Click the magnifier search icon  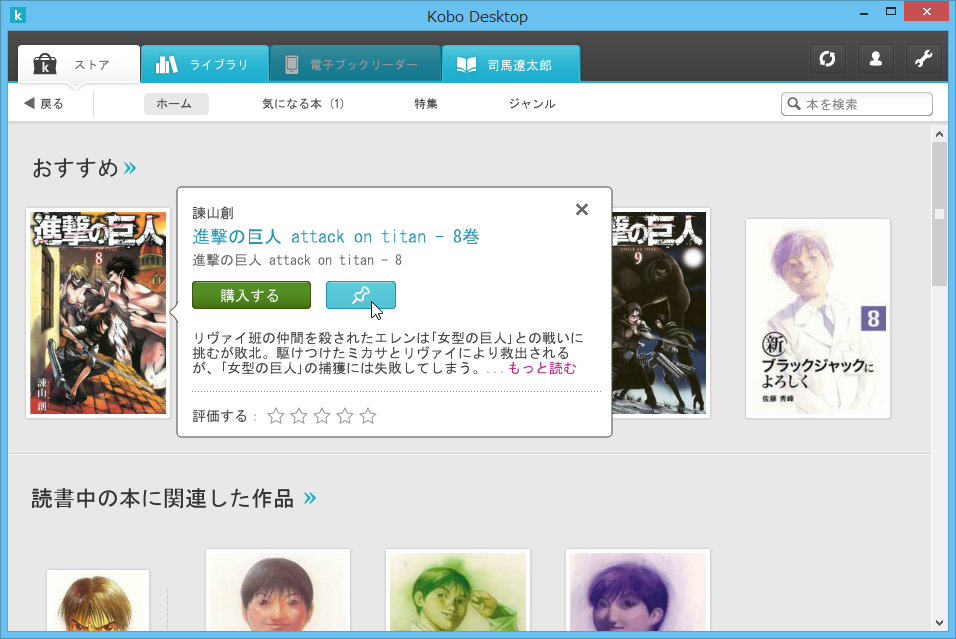point(794,104)
